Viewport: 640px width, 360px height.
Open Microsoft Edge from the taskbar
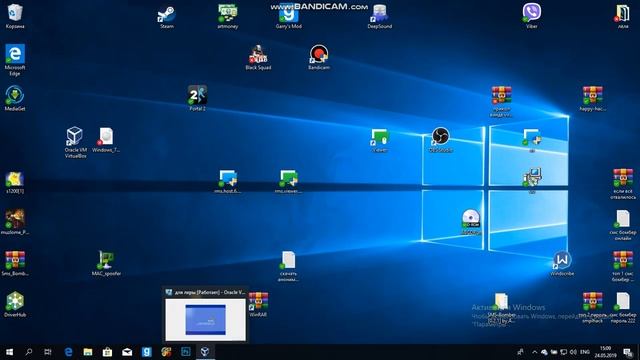68,352
